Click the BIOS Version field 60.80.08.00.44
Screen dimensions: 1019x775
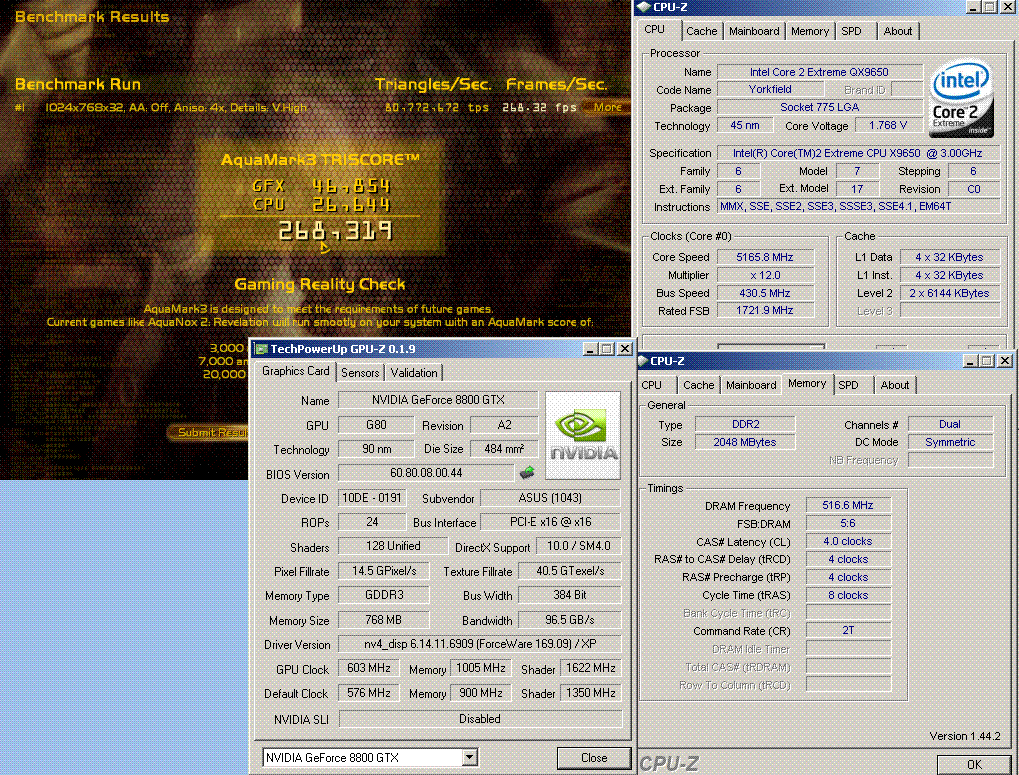click(426, 473)
